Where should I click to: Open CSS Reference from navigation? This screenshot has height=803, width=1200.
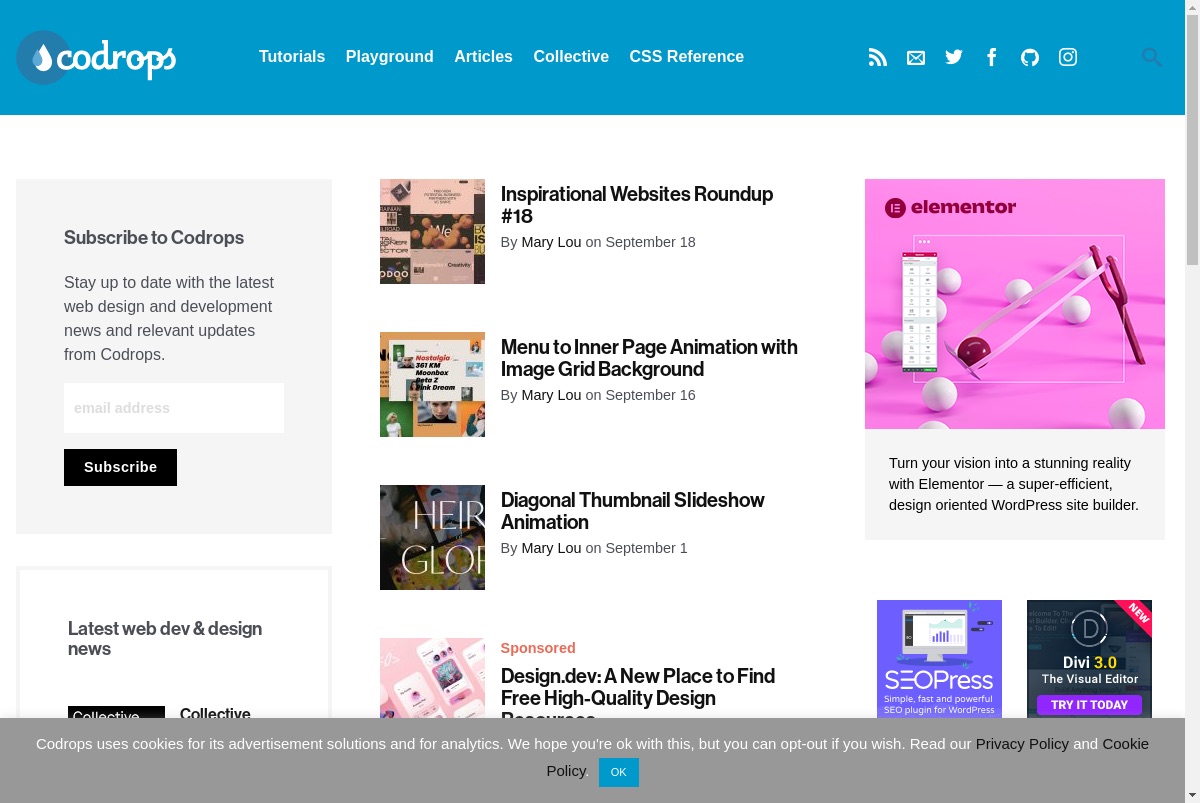[687, 57]
